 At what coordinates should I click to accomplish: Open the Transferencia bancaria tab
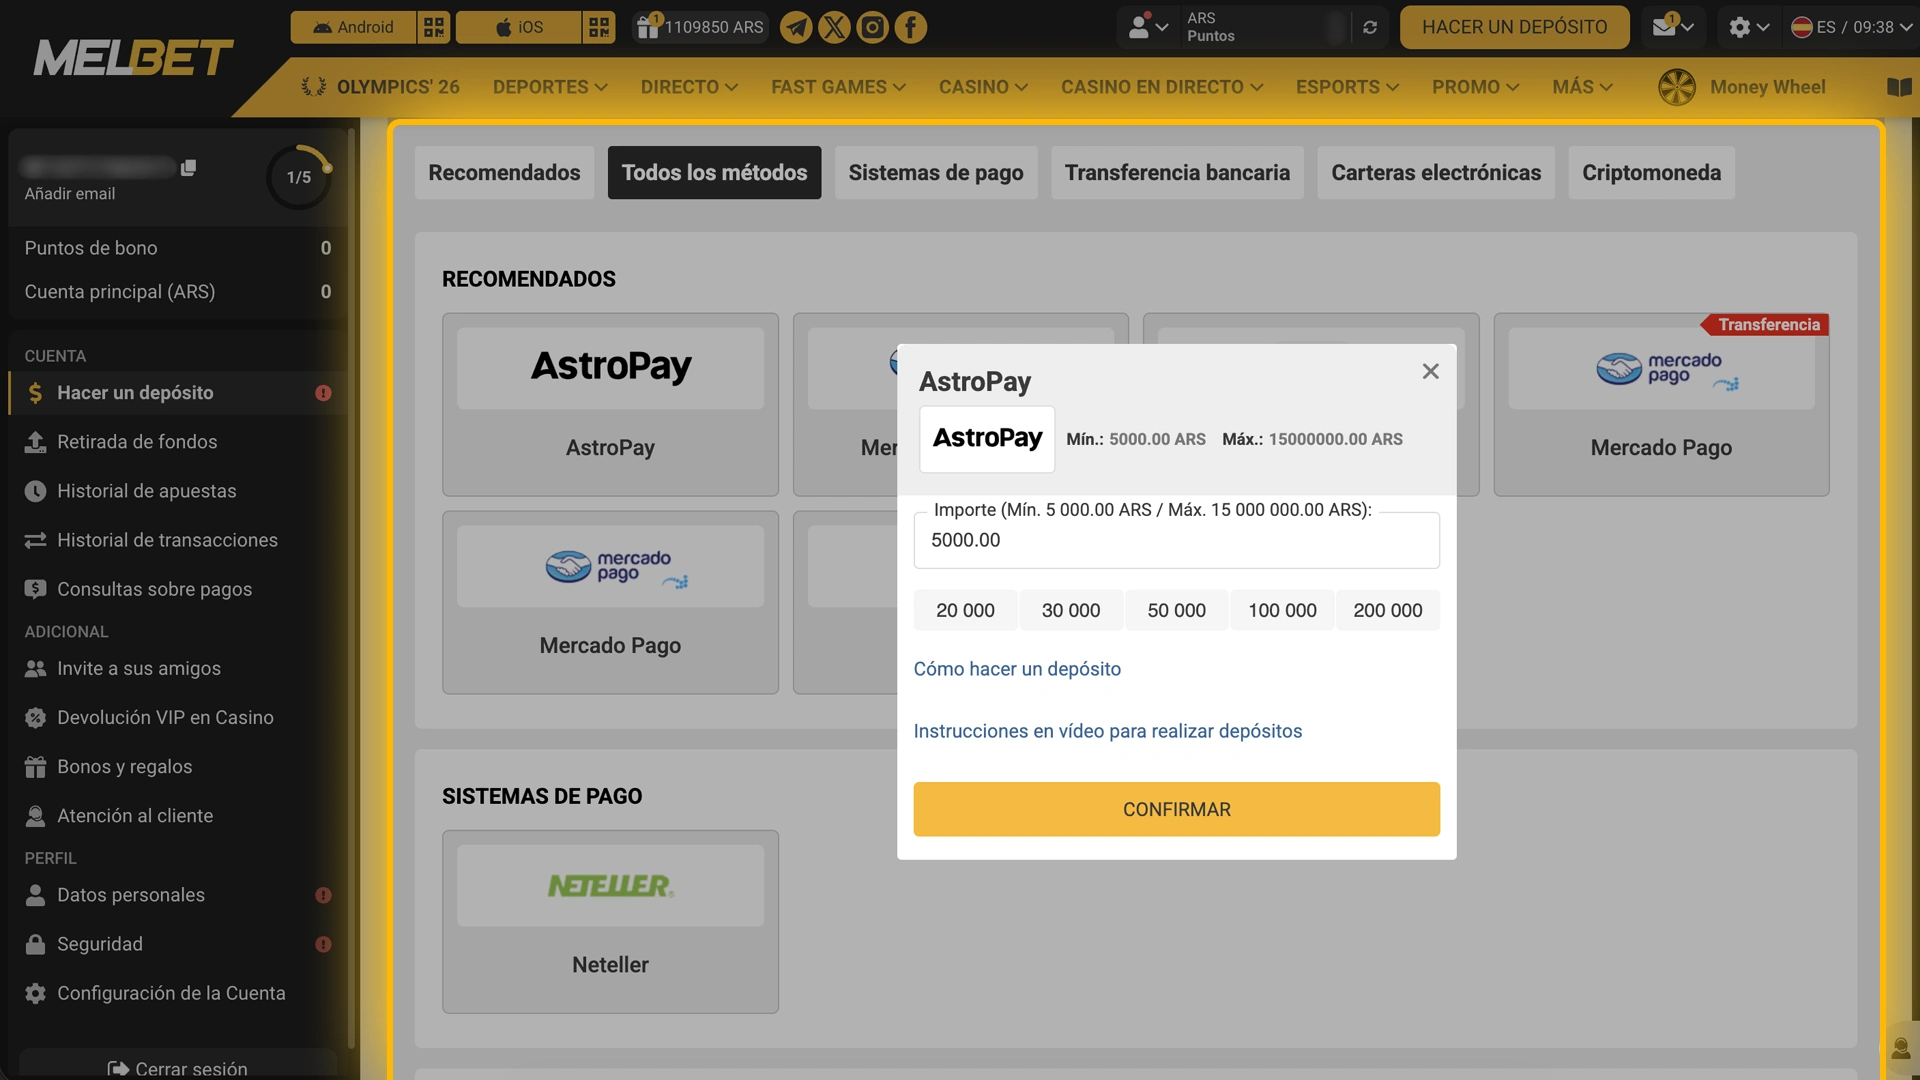pos(1177,172)
